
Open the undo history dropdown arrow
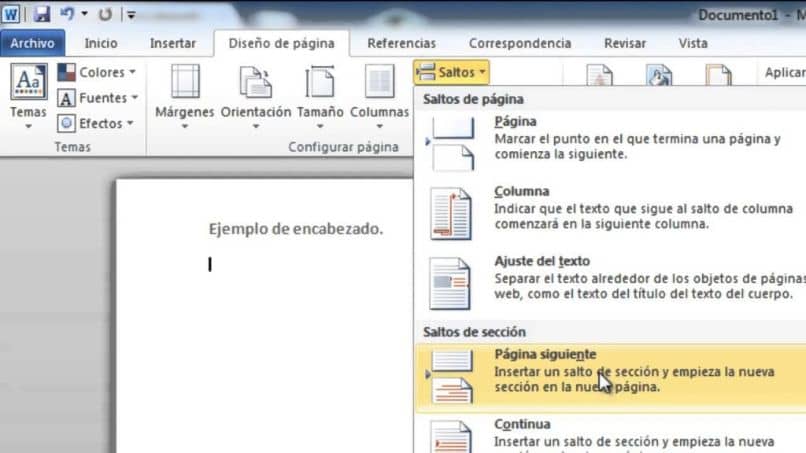[x=84, y=14]
